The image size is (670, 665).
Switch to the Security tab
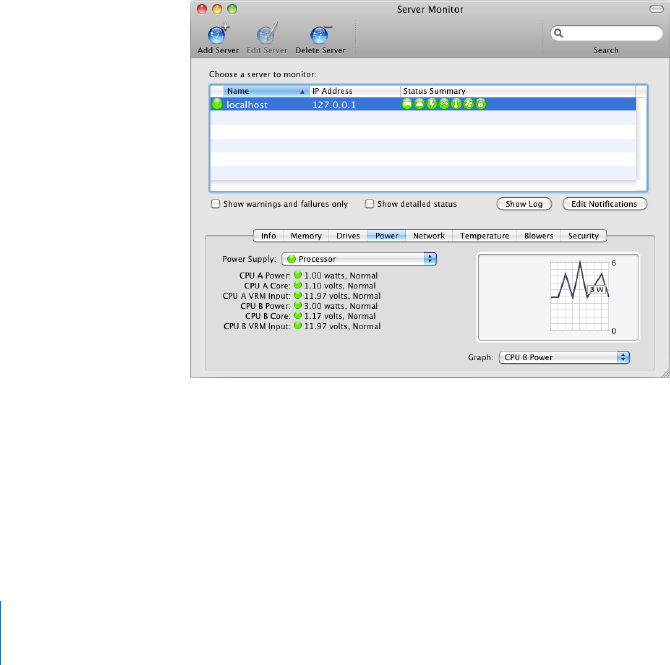pyautogui.click(x=583, y=236)
